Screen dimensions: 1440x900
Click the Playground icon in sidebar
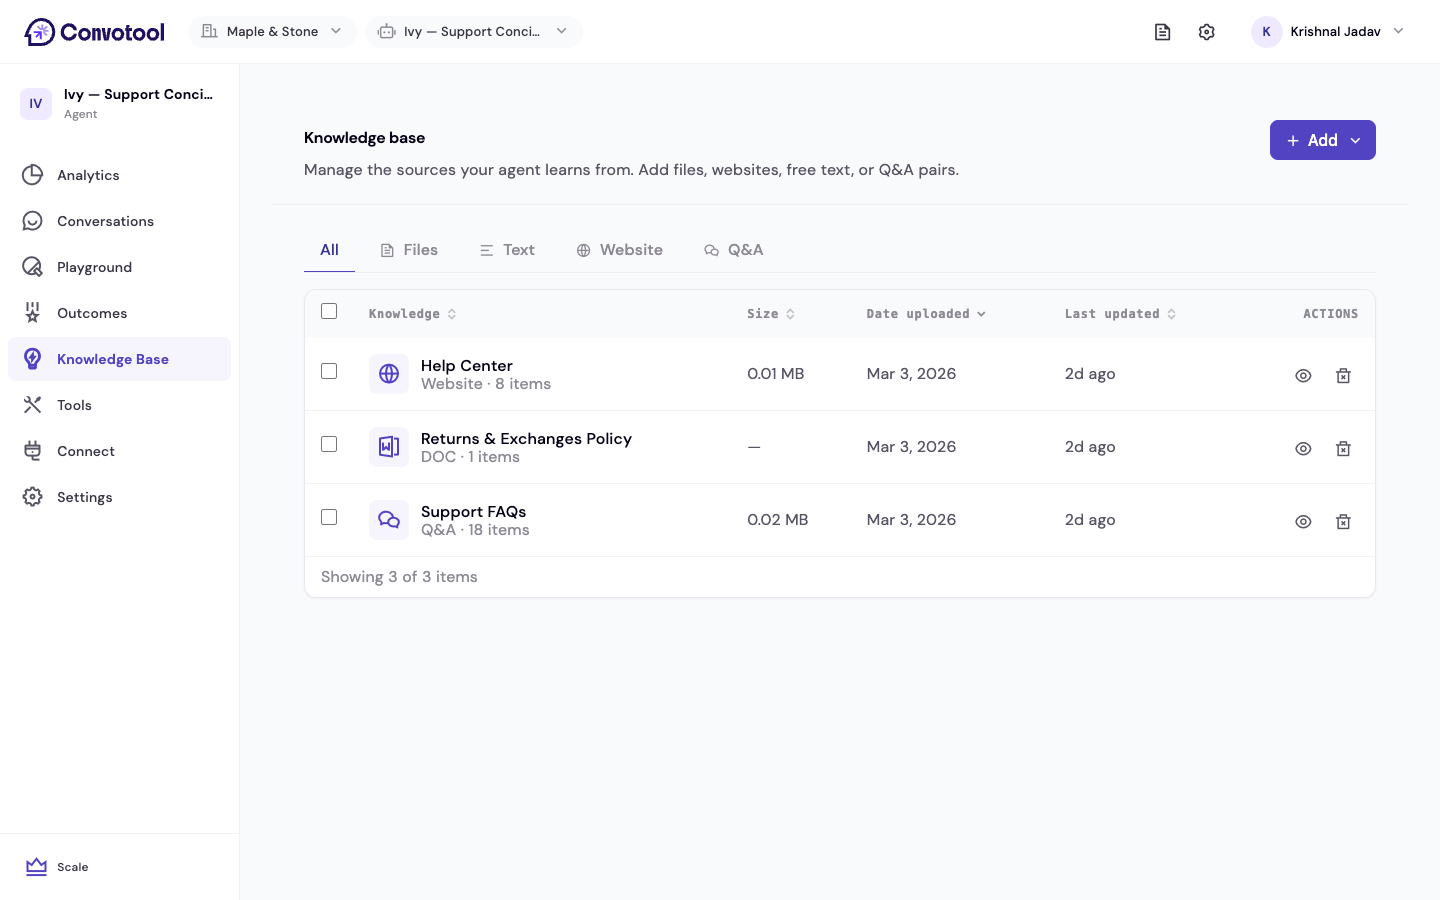[x=33, y=267]
